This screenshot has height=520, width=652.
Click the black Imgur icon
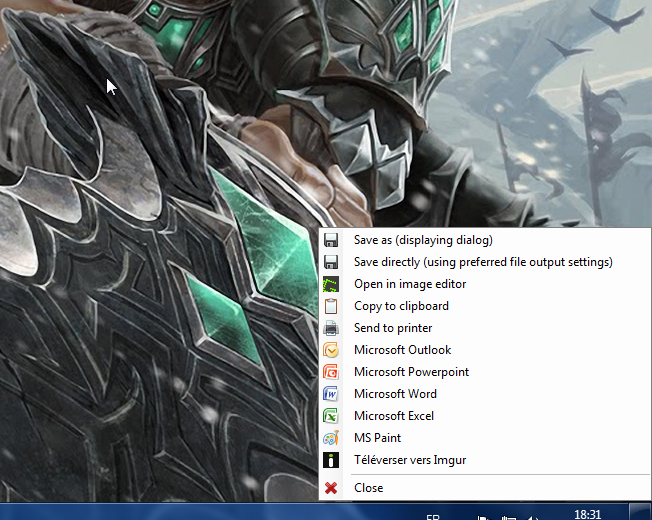coord(331,460)
